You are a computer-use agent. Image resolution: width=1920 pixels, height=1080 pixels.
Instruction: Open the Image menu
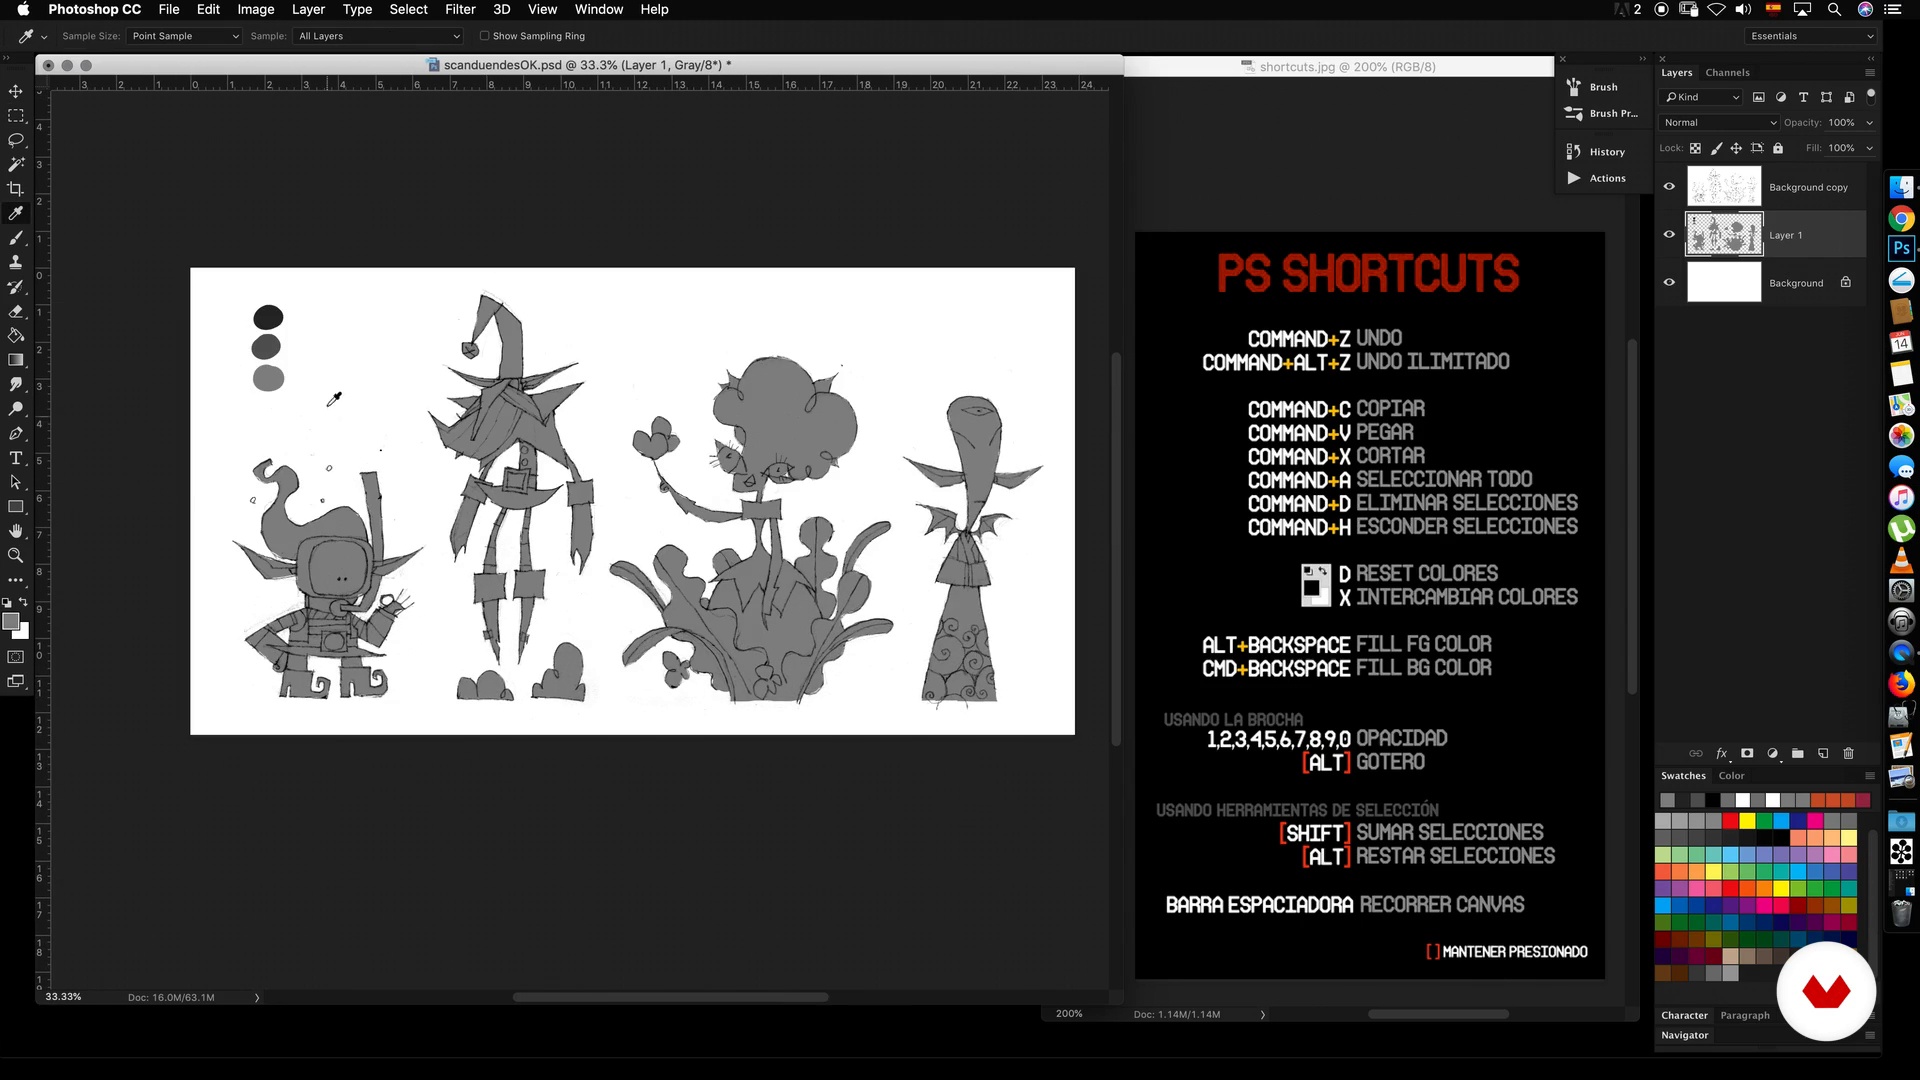(255, 9)
